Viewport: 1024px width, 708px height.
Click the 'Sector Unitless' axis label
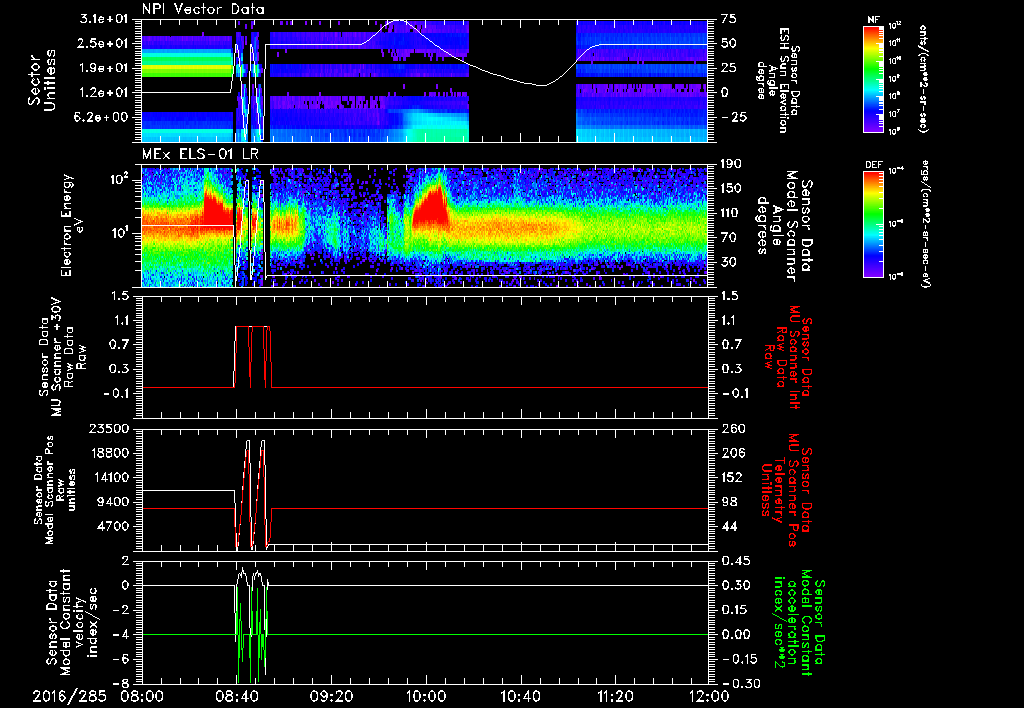(42, 80)
